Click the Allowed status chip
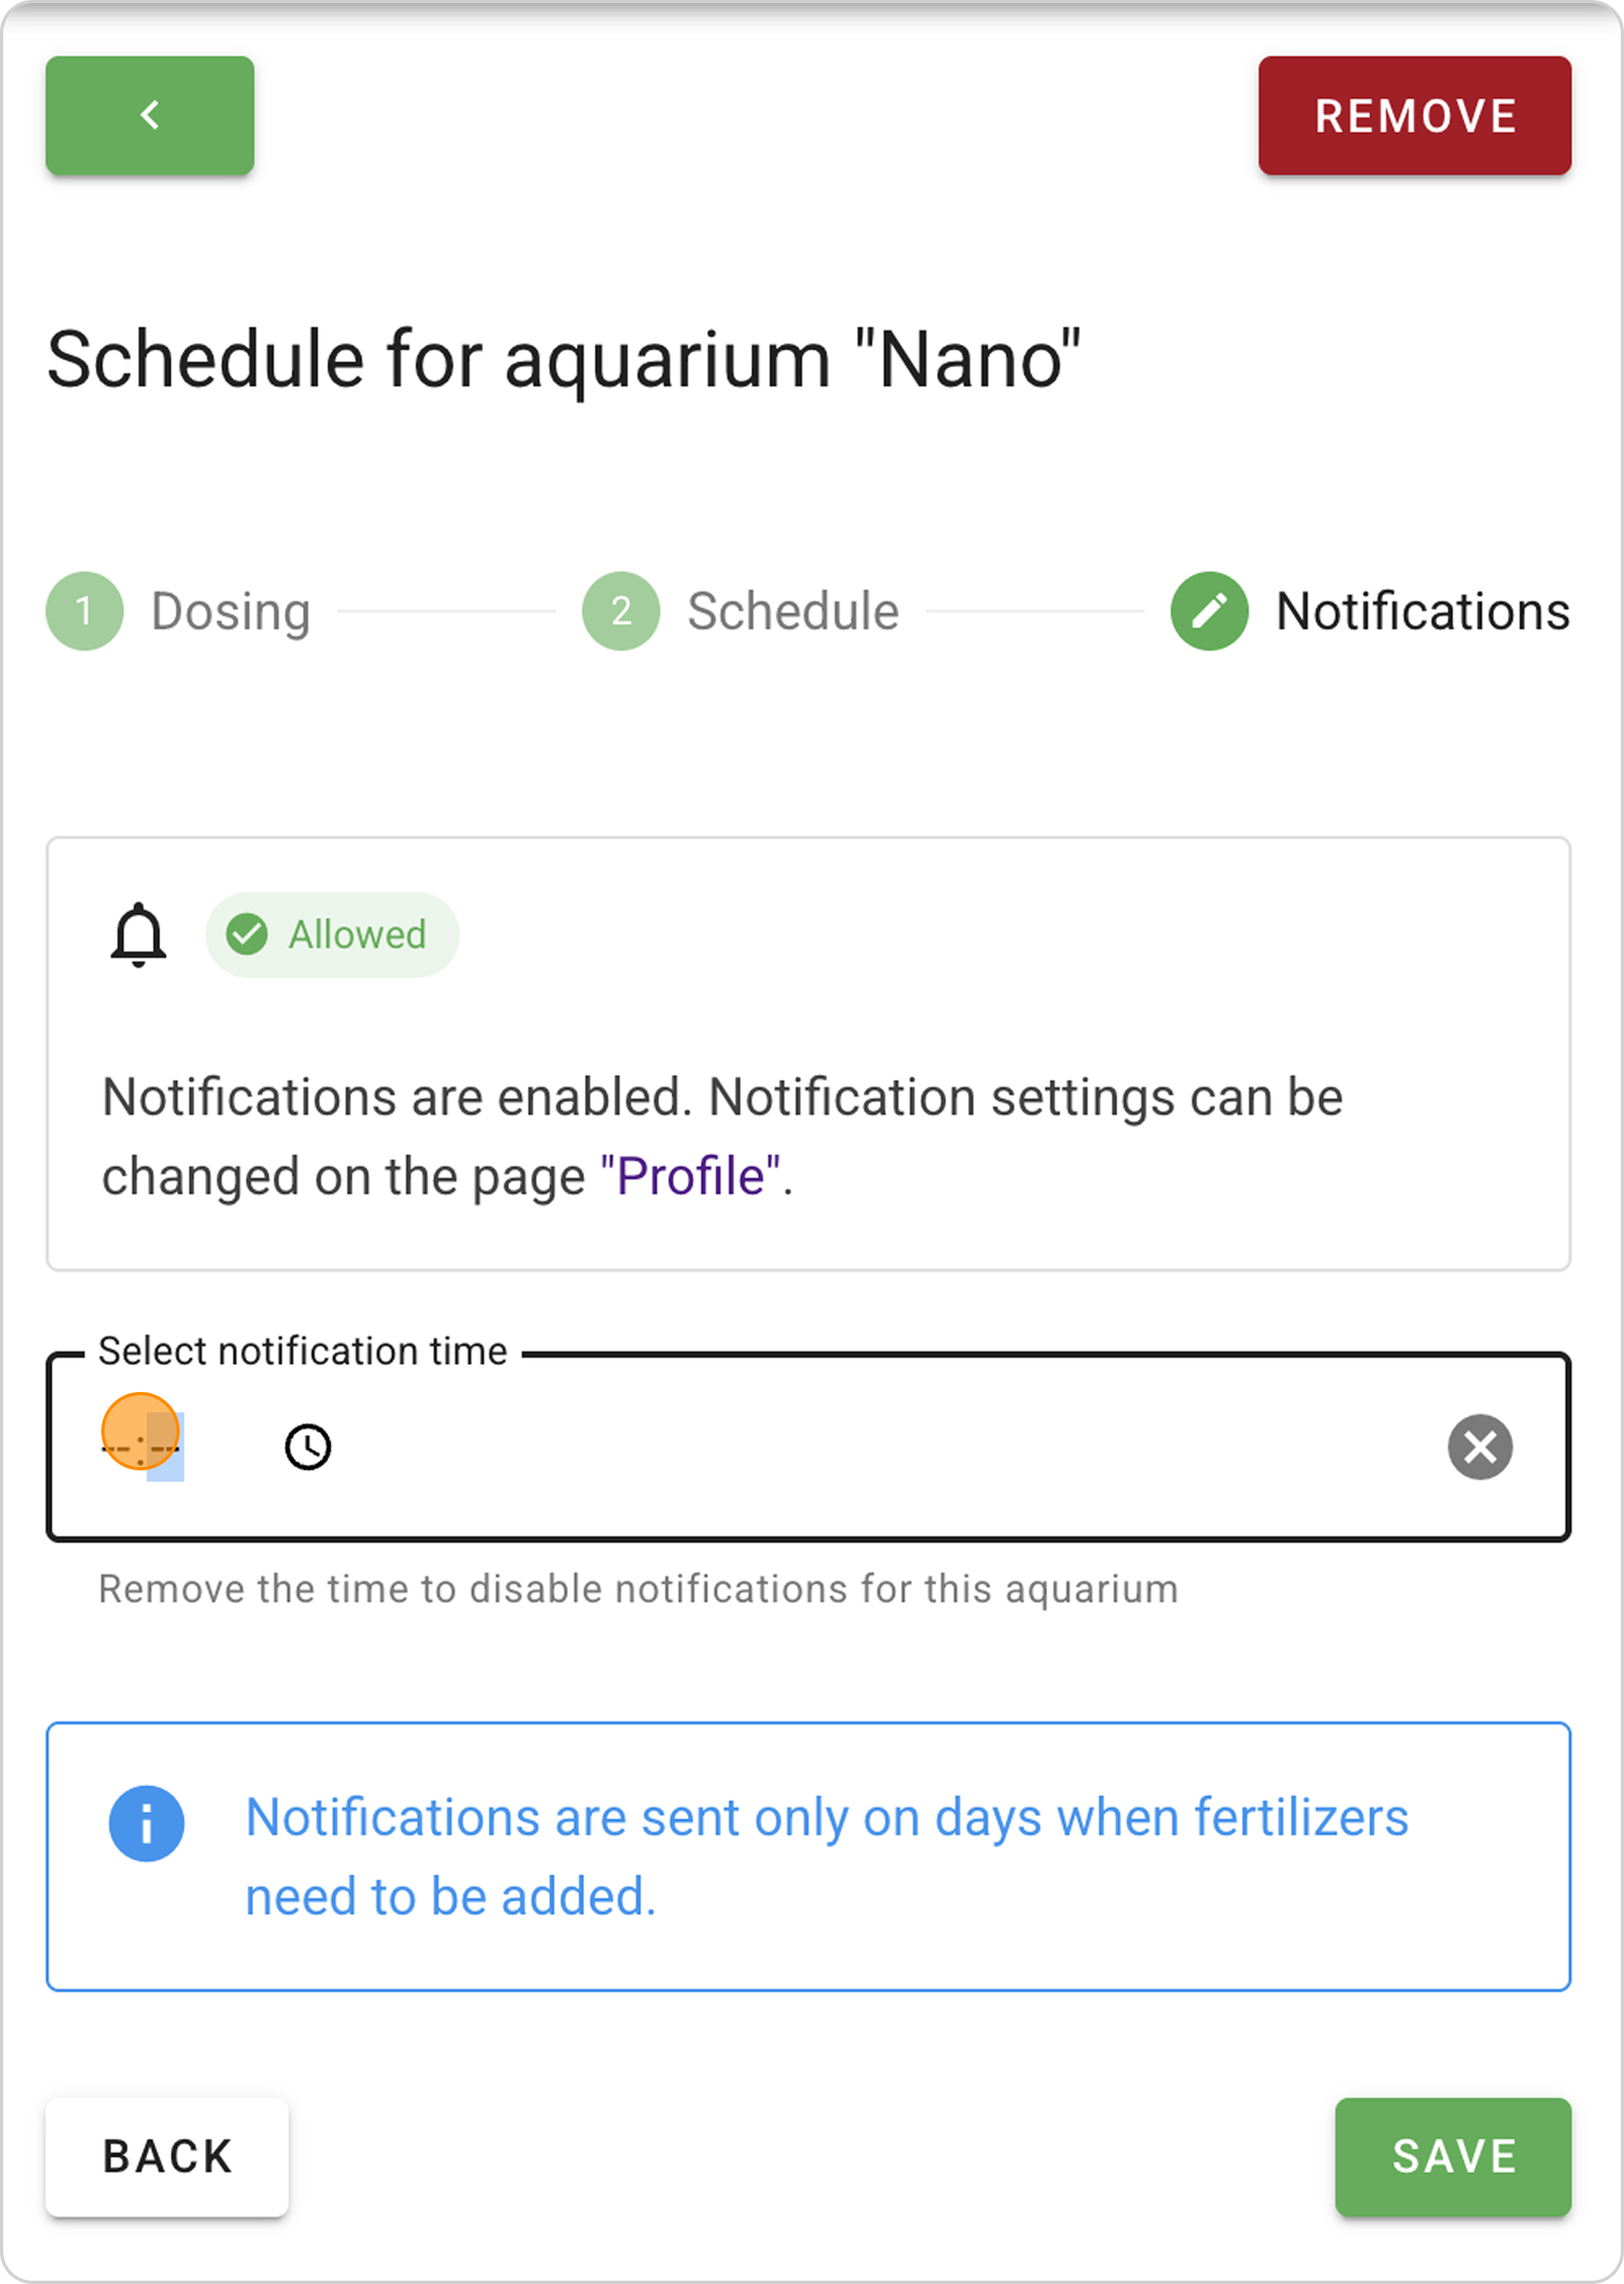The width and height of the screenshot is (1624, 2284). (x=357, y=935)
